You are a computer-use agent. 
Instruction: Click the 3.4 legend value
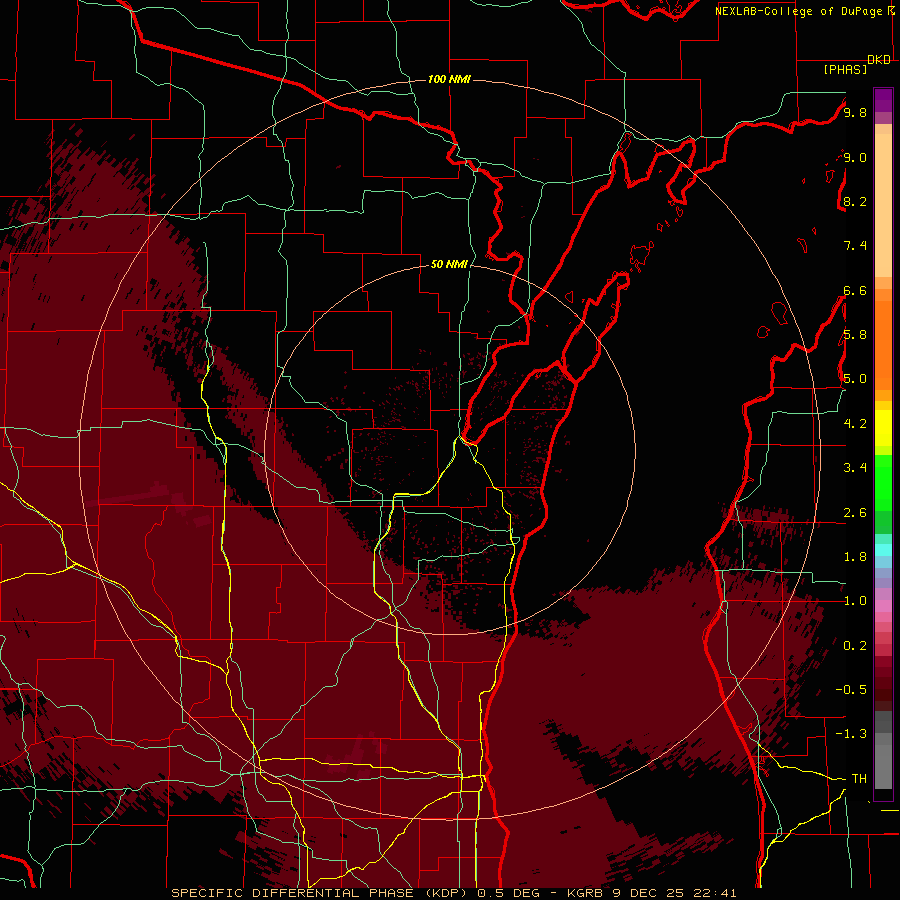click(x=855, y=468)
